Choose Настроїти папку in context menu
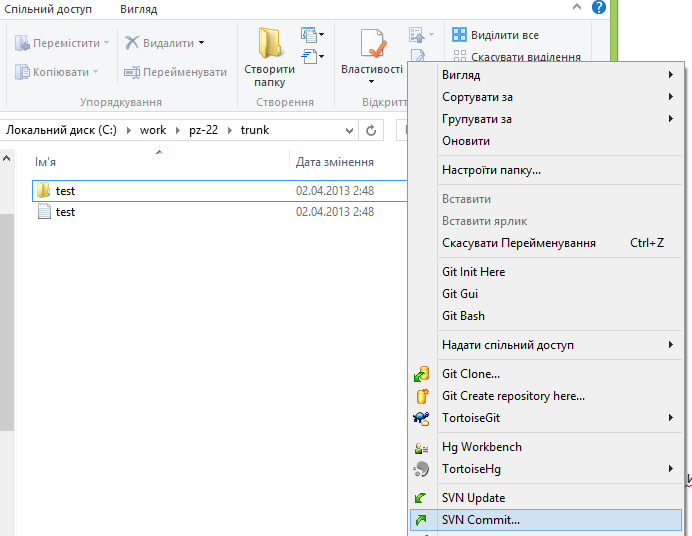Image resolution: width=692 pixels, height=536 pixels. 546,170
